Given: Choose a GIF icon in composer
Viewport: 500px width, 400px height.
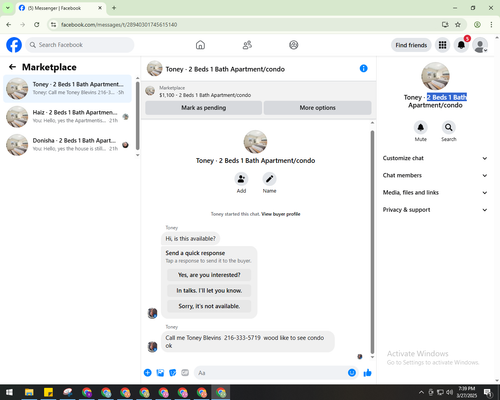Looking at the screenshot, I should pos(185,373).
